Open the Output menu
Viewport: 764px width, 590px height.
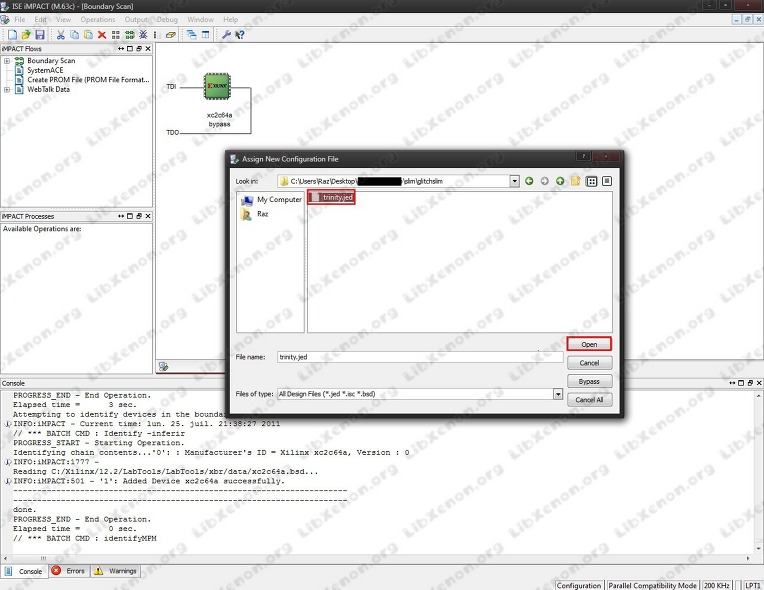click(x=136, y=19)
